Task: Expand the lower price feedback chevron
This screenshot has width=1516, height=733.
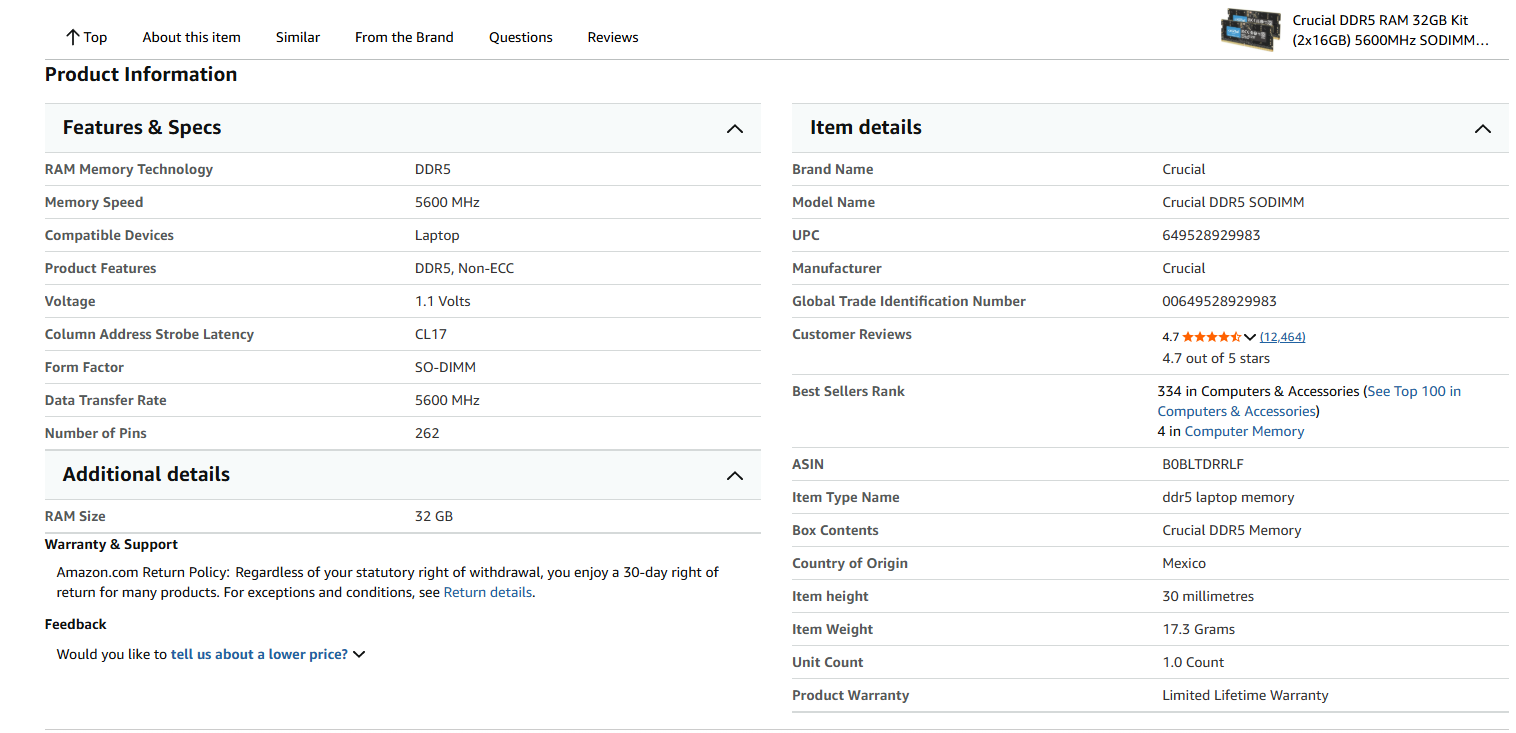Action: 360,654
